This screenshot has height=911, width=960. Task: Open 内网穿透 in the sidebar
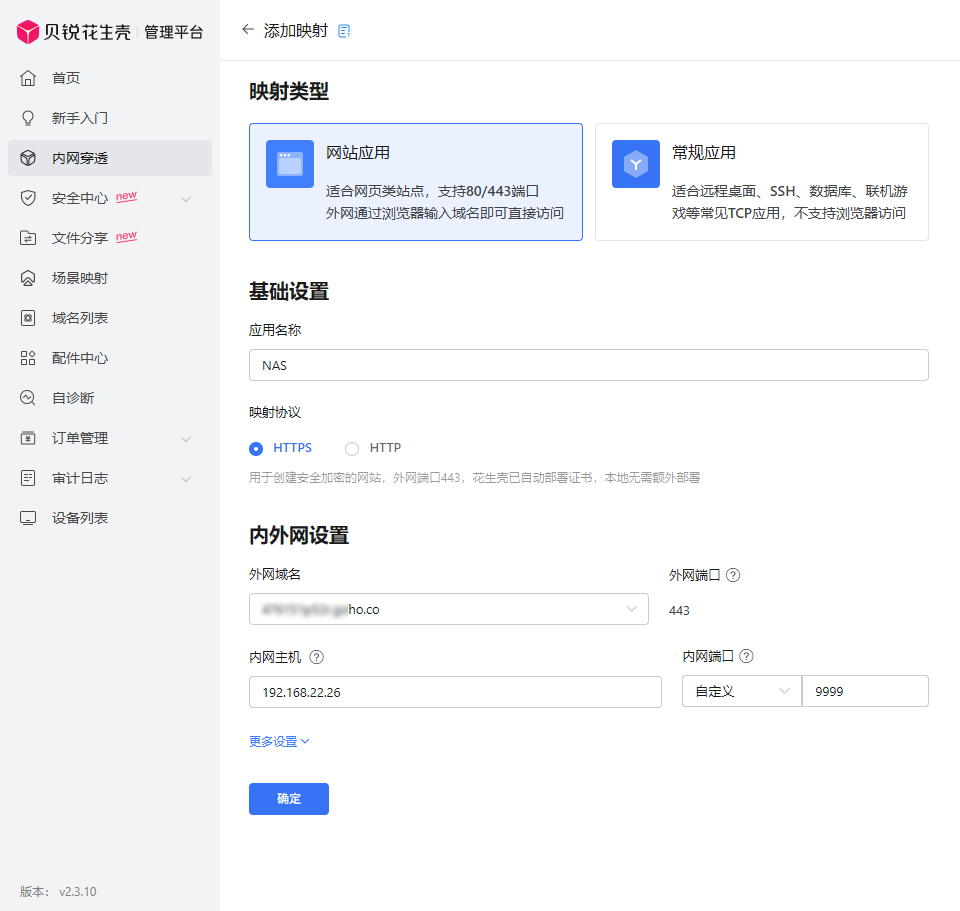110,158
